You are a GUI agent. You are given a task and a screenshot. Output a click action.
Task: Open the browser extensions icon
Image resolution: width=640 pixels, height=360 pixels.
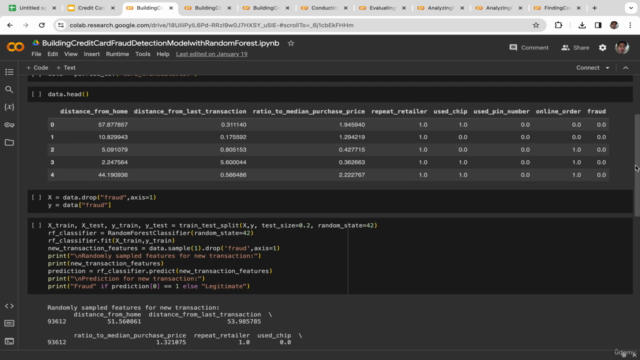point(558,25)
